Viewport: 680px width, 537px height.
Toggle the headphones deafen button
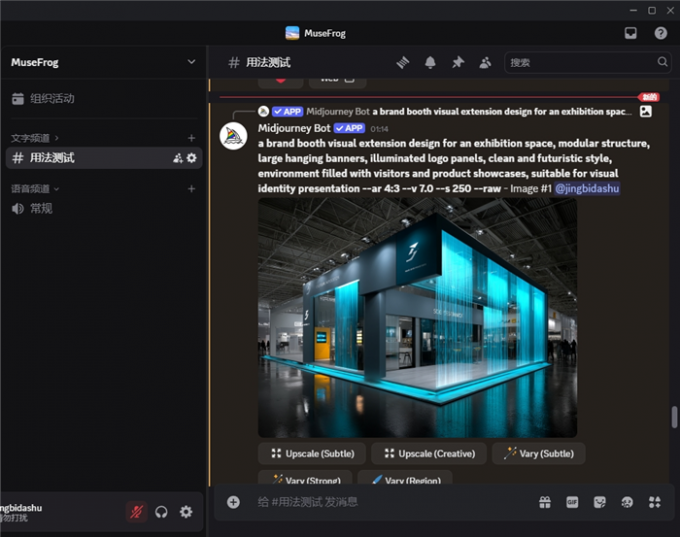(161, 512)
